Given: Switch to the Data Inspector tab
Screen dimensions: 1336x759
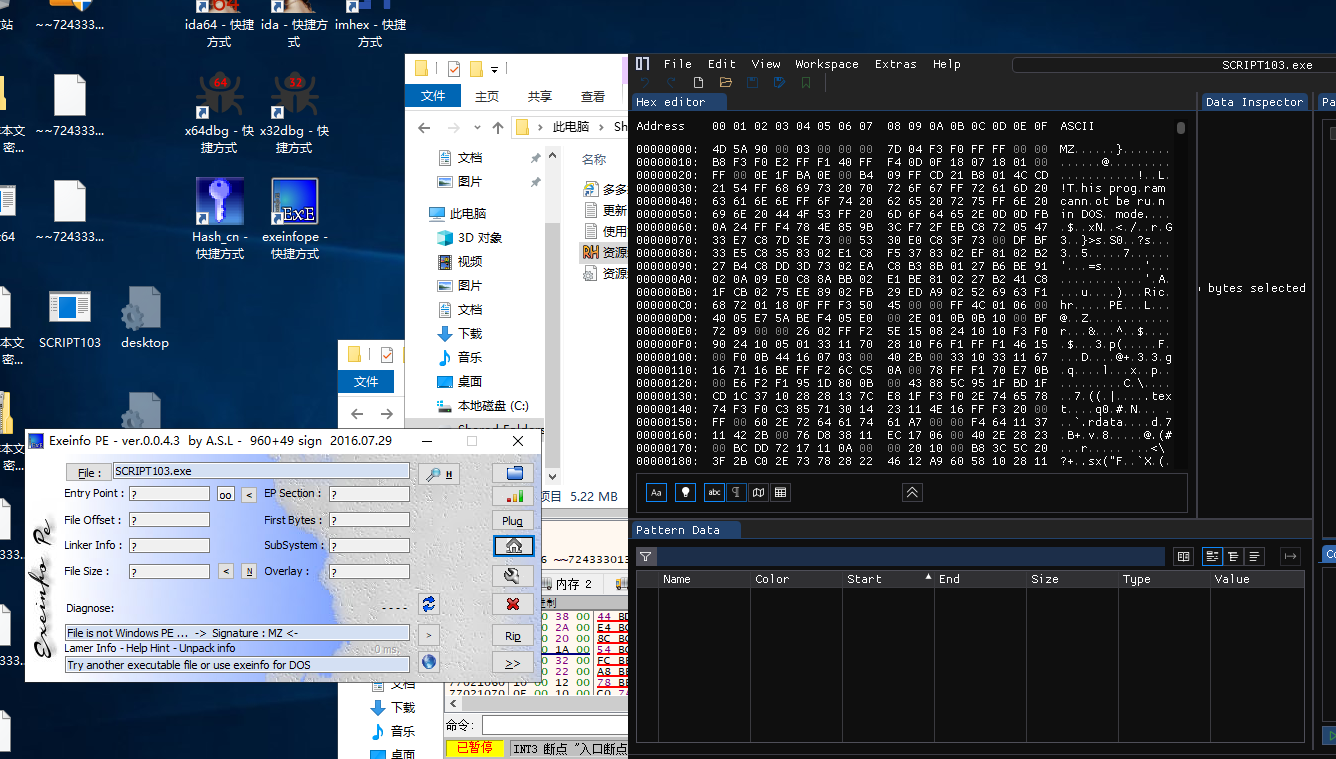Looking at the screenshot, I should (1255, 102).
